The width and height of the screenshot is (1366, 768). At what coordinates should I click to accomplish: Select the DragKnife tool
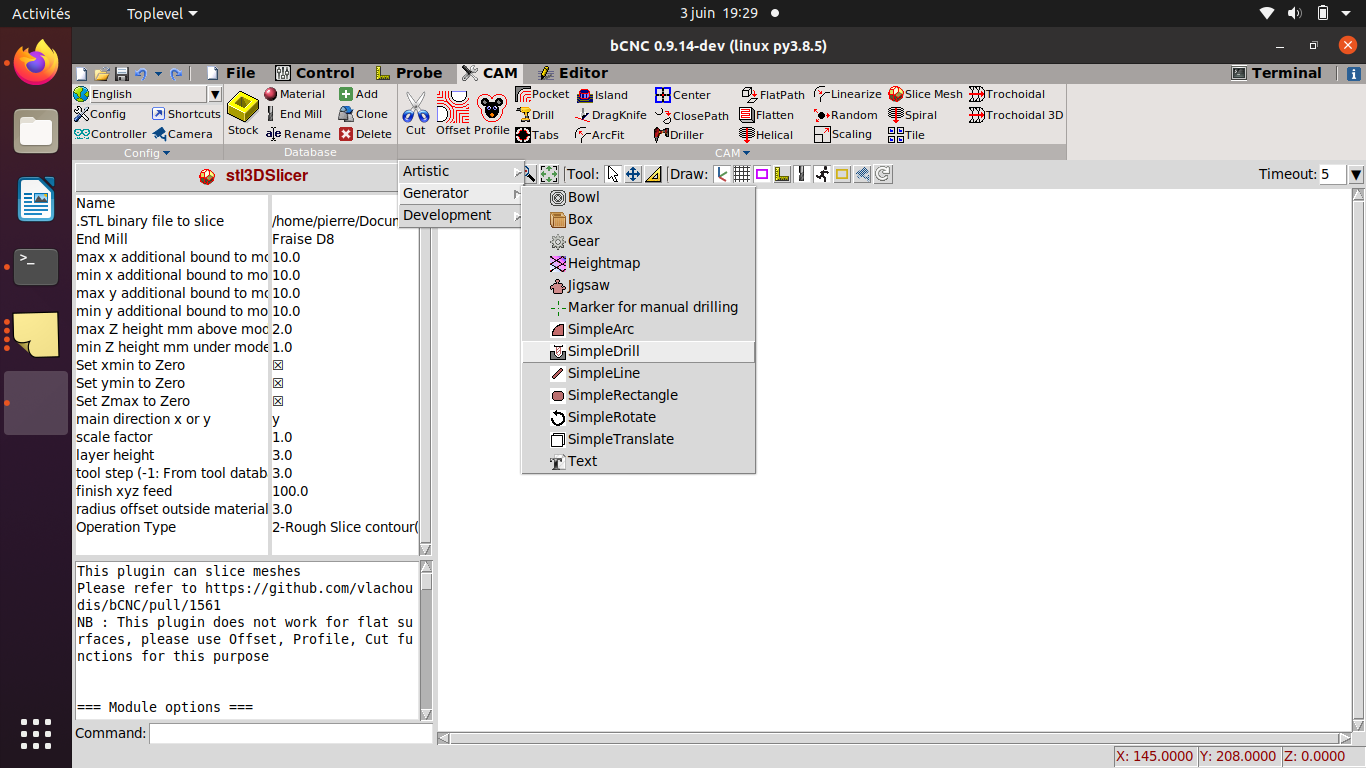coord(612,115)
